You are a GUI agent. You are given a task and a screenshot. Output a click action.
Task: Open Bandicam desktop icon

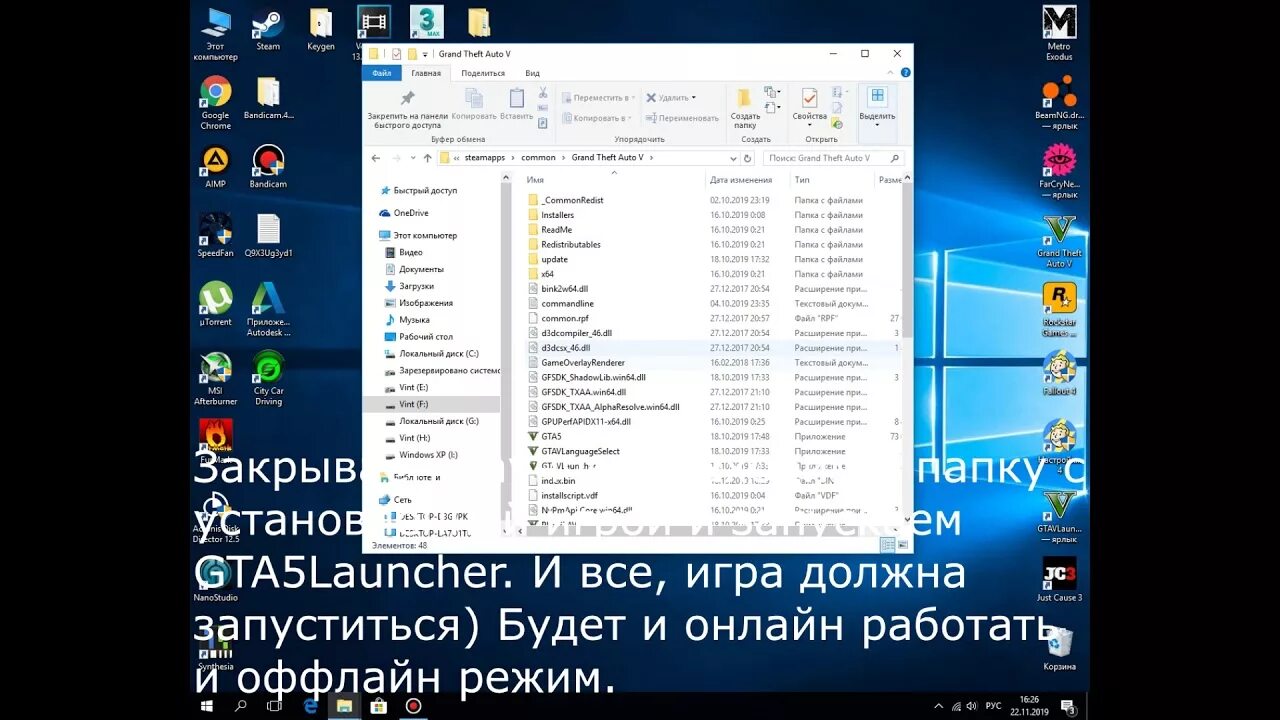click(x=268, y=166)
